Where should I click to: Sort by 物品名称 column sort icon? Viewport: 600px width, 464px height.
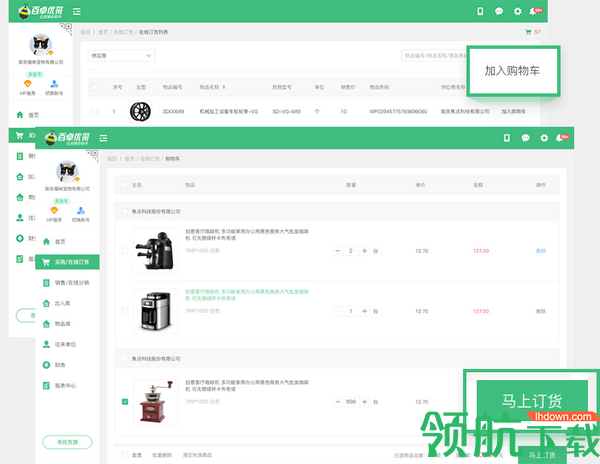(224, 87)
